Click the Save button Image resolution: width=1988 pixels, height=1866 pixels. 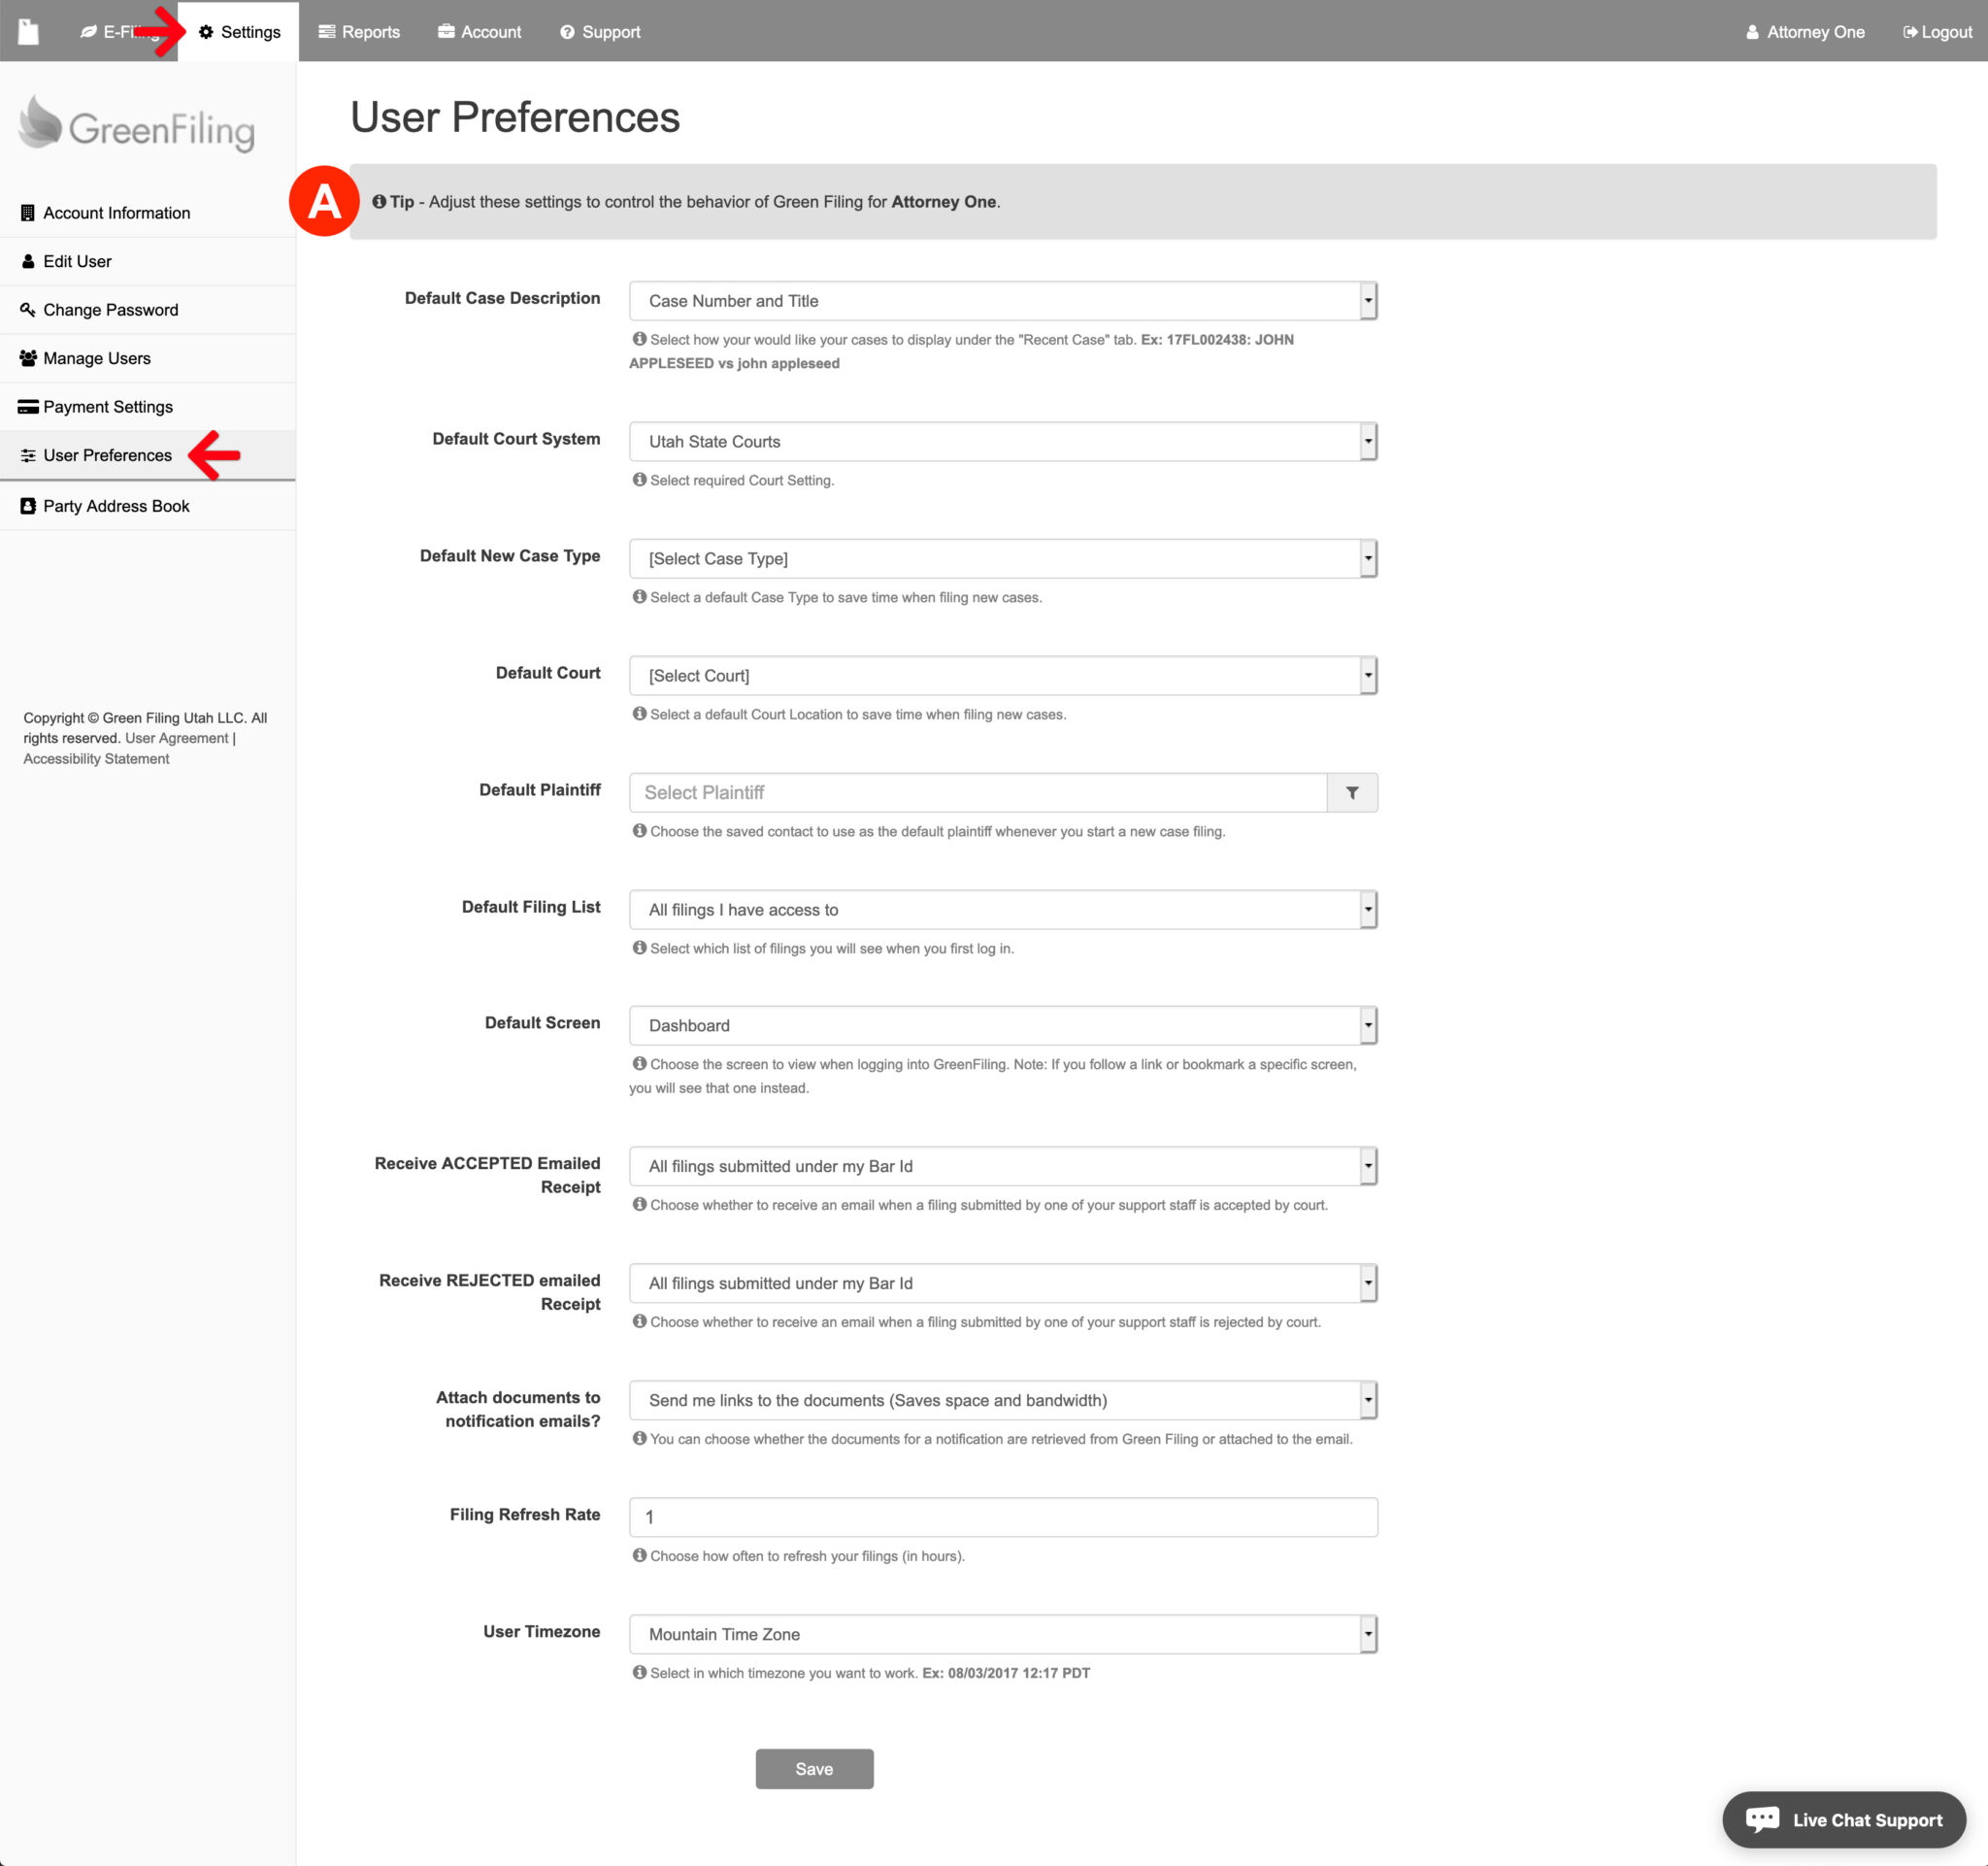tap(814, 1768)
